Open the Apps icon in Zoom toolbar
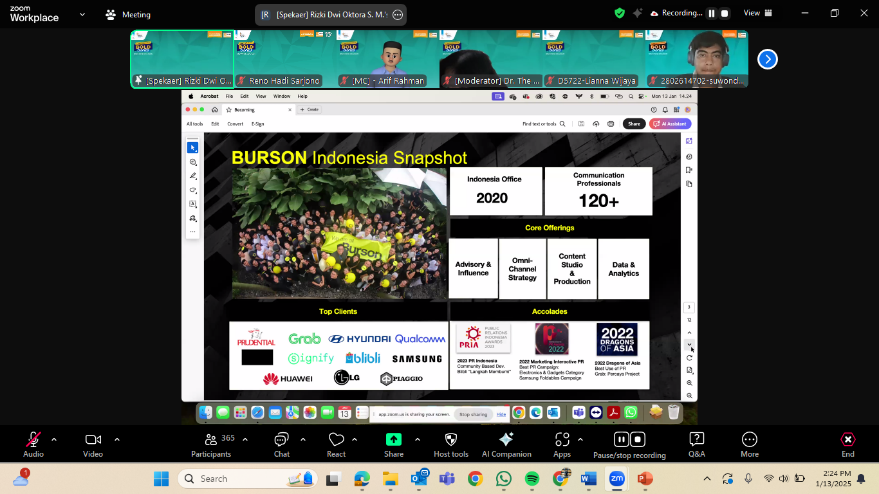This screenshot has height=494, width=879. 562,445
